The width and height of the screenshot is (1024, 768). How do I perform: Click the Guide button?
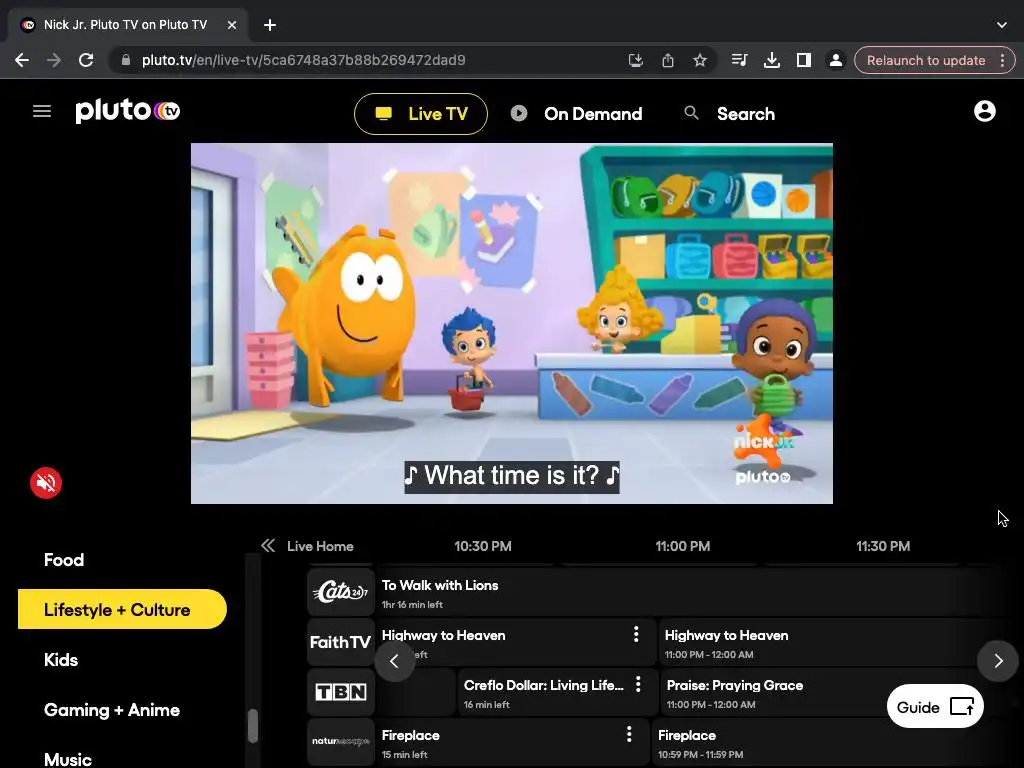(935, 706)
